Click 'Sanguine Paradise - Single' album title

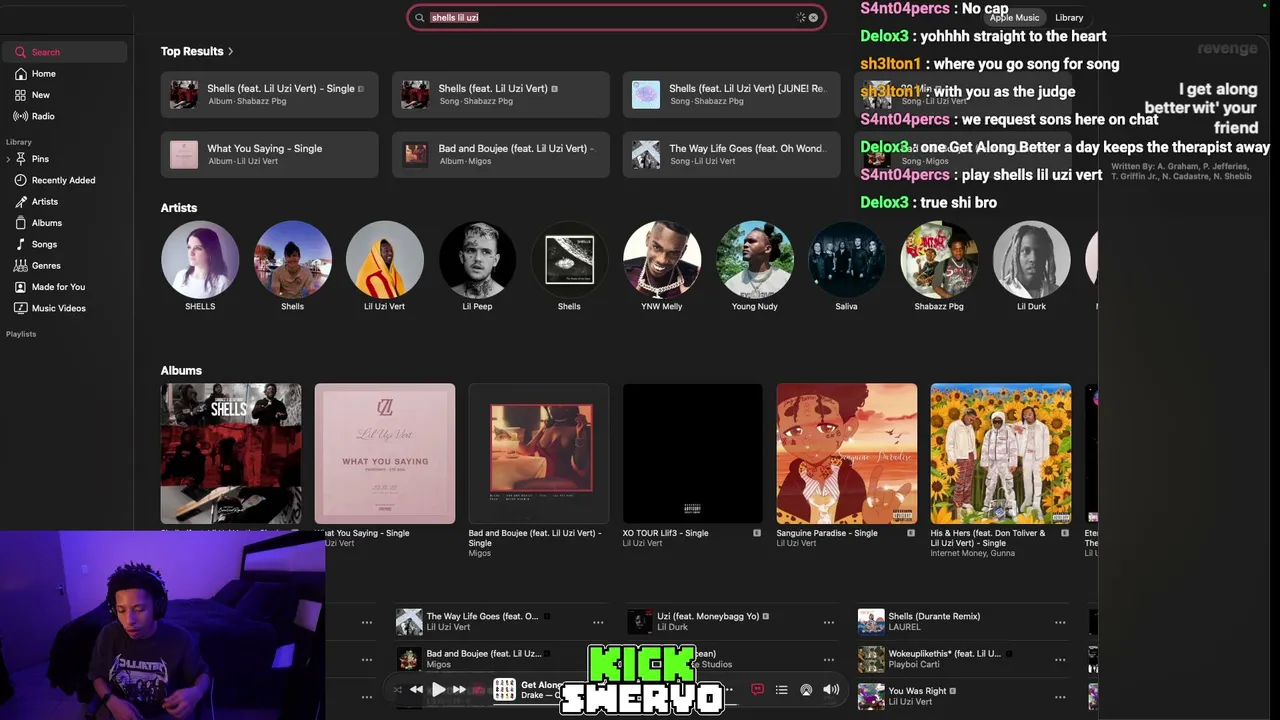[827, 533]
